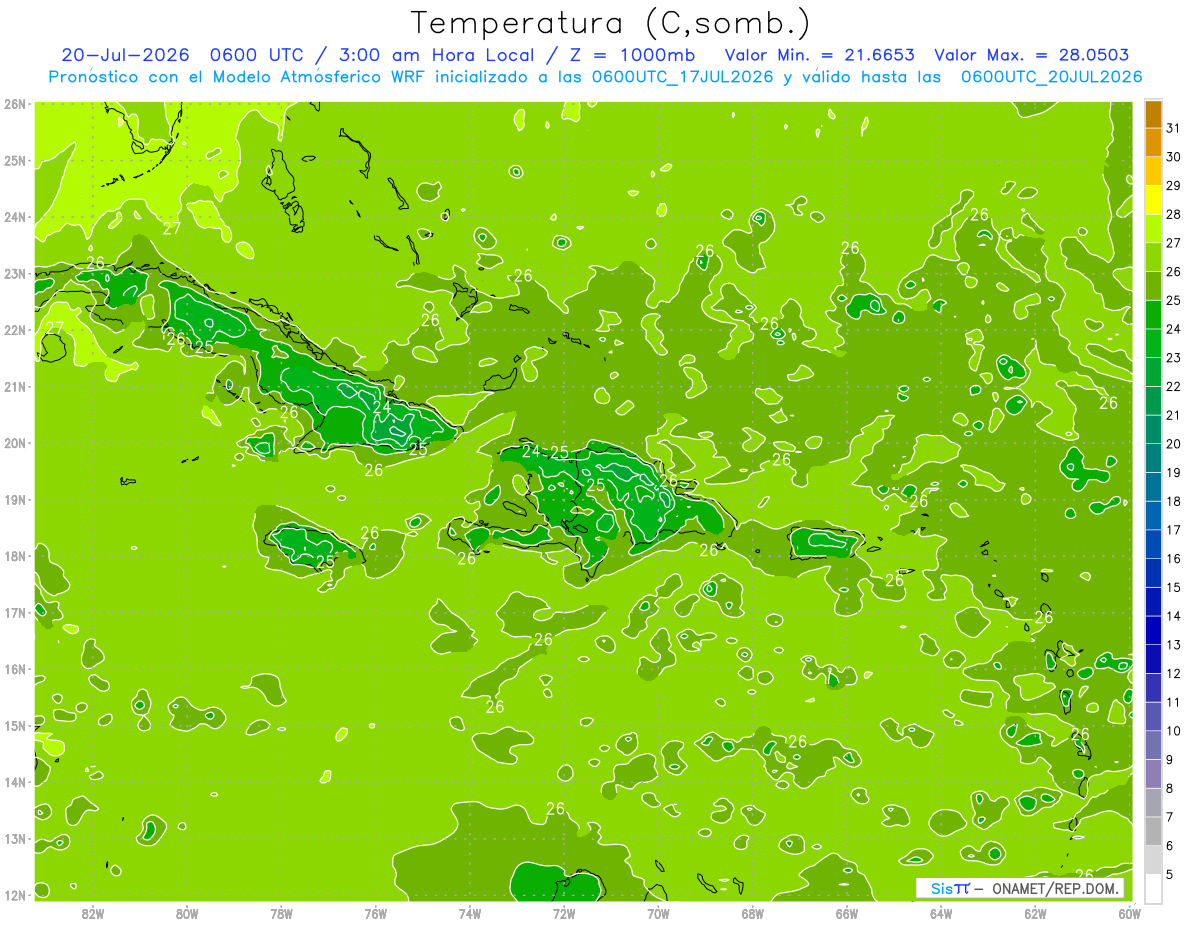Click the "Valor Min. = 21.6653" value
1200x927 pixels.
coord(818,55)
